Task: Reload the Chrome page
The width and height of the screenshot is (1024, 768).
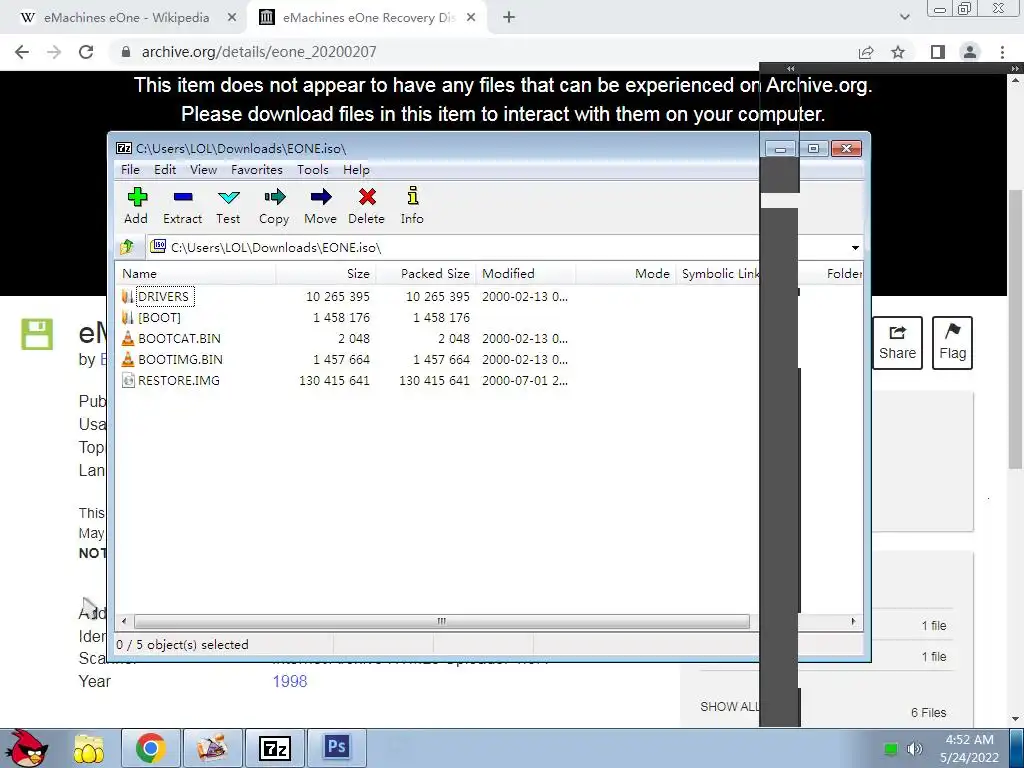Action: (86, 52)
